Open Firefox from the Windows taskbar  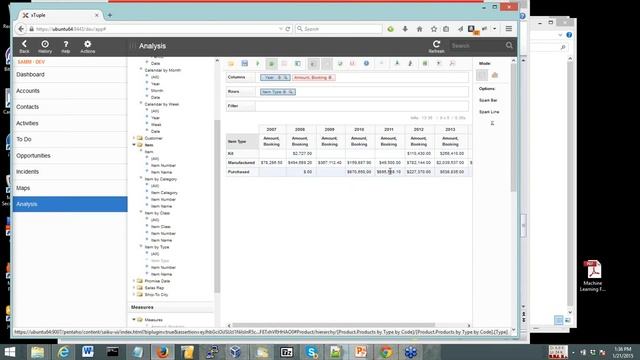point(162,351)
